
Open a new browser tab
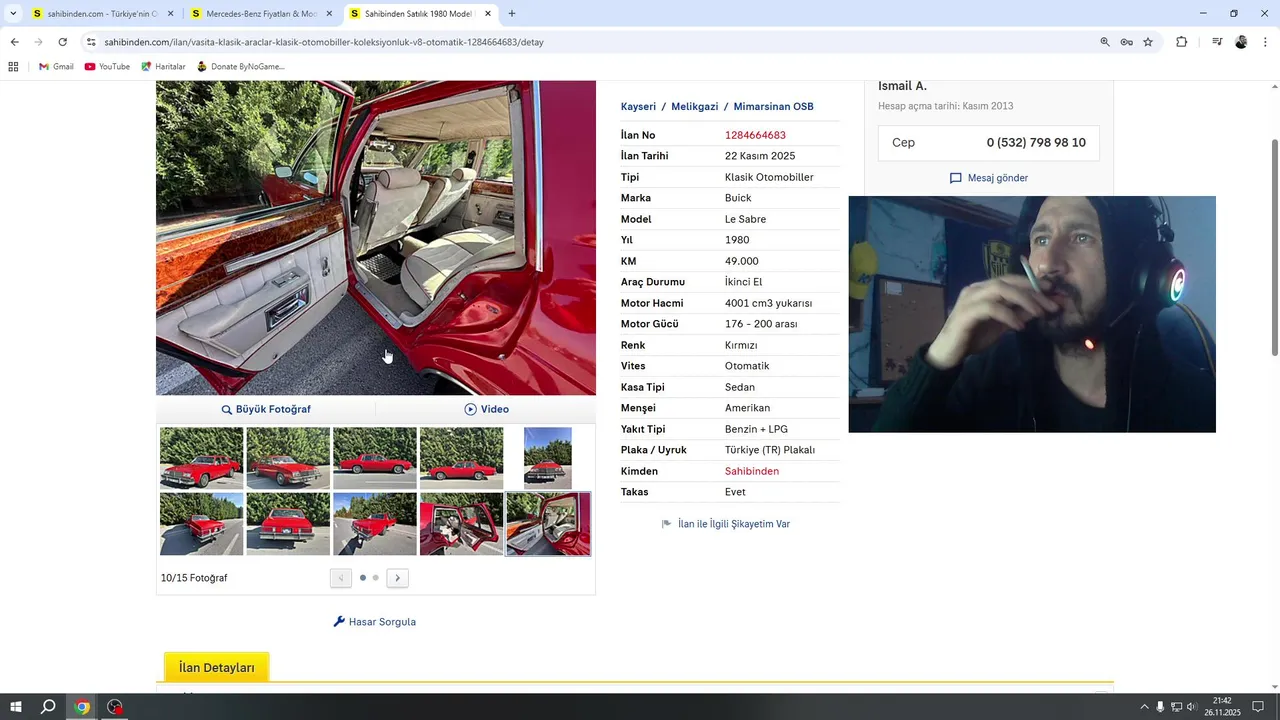click(x=512, y=14)
